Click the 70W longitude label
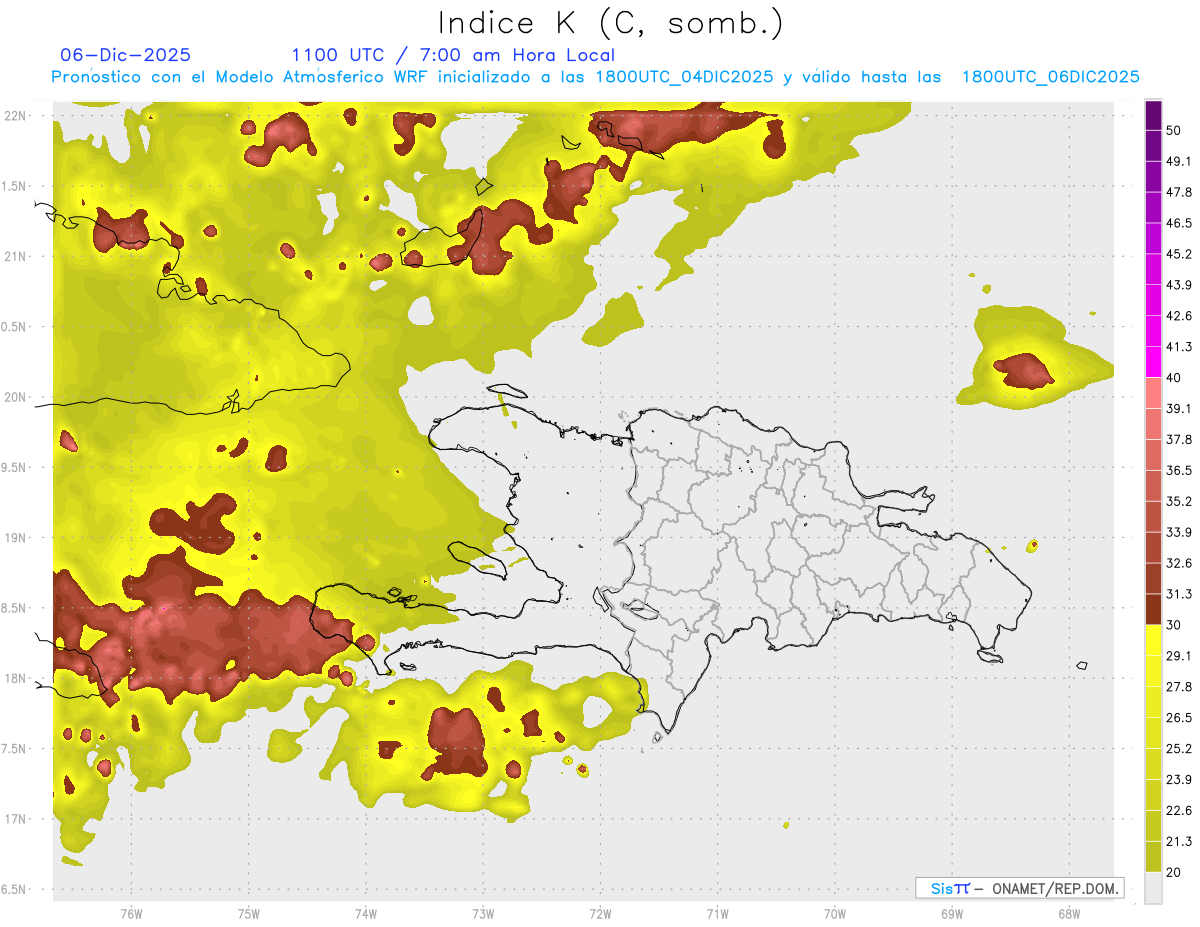 point(834,913)
